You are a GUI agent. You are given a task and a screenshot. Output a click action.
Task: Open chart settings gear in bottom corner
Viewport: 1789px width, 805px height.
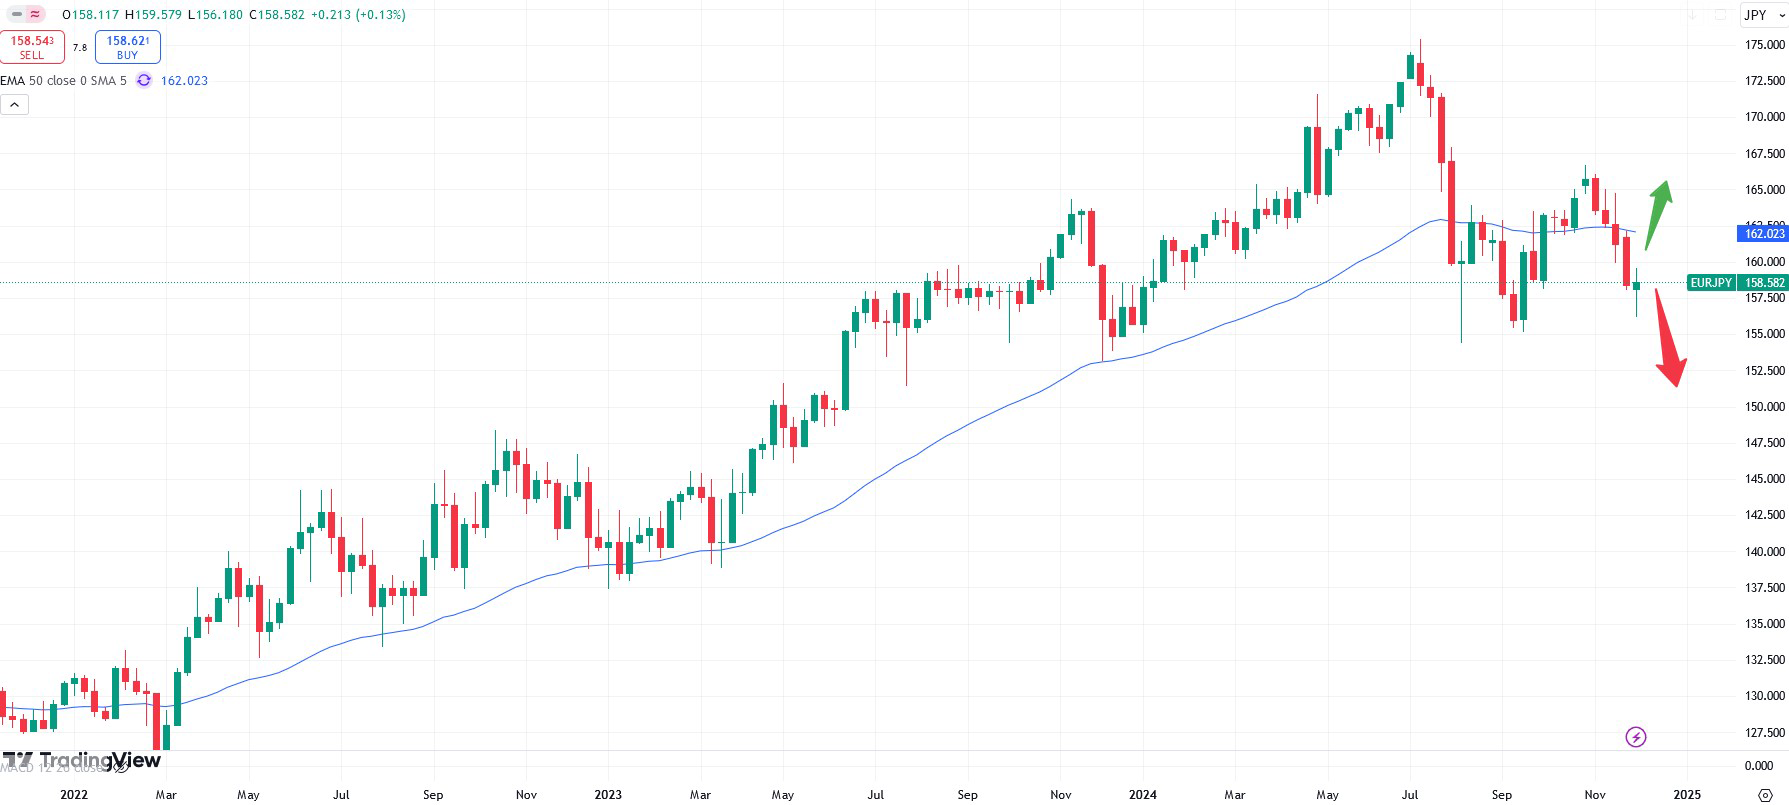[1765, 795]
